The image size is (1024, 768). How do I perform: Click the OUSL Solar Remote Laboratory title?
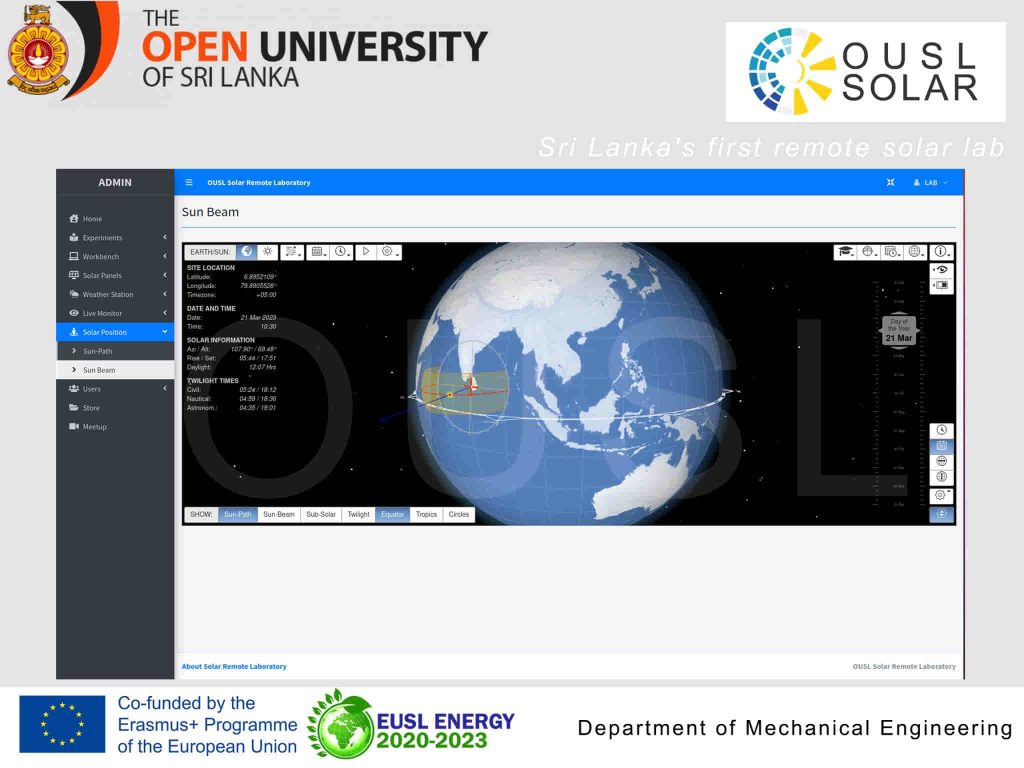(259, 183)
